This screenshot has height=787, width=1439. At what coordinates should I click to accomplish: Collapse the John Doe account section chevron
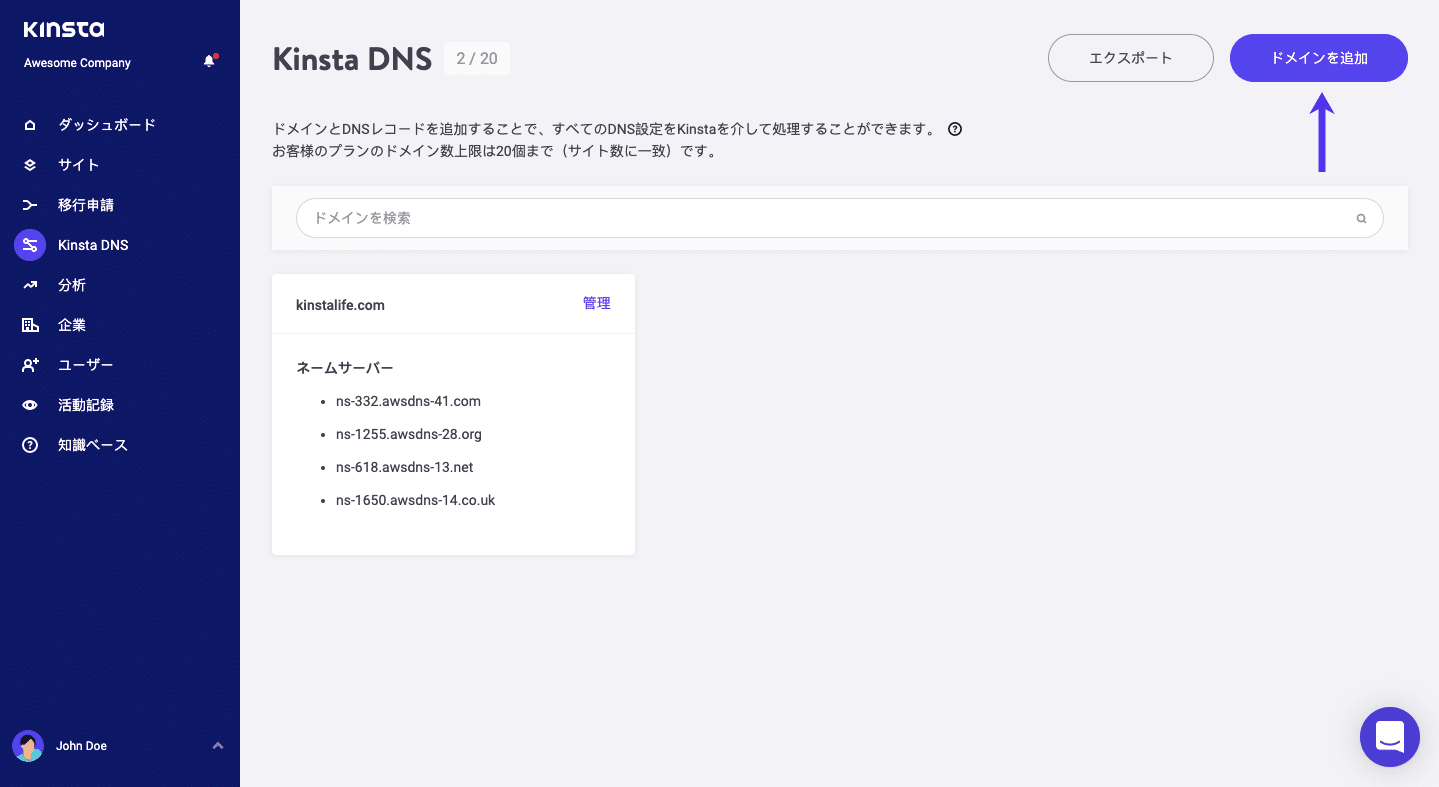pos(218,745)
